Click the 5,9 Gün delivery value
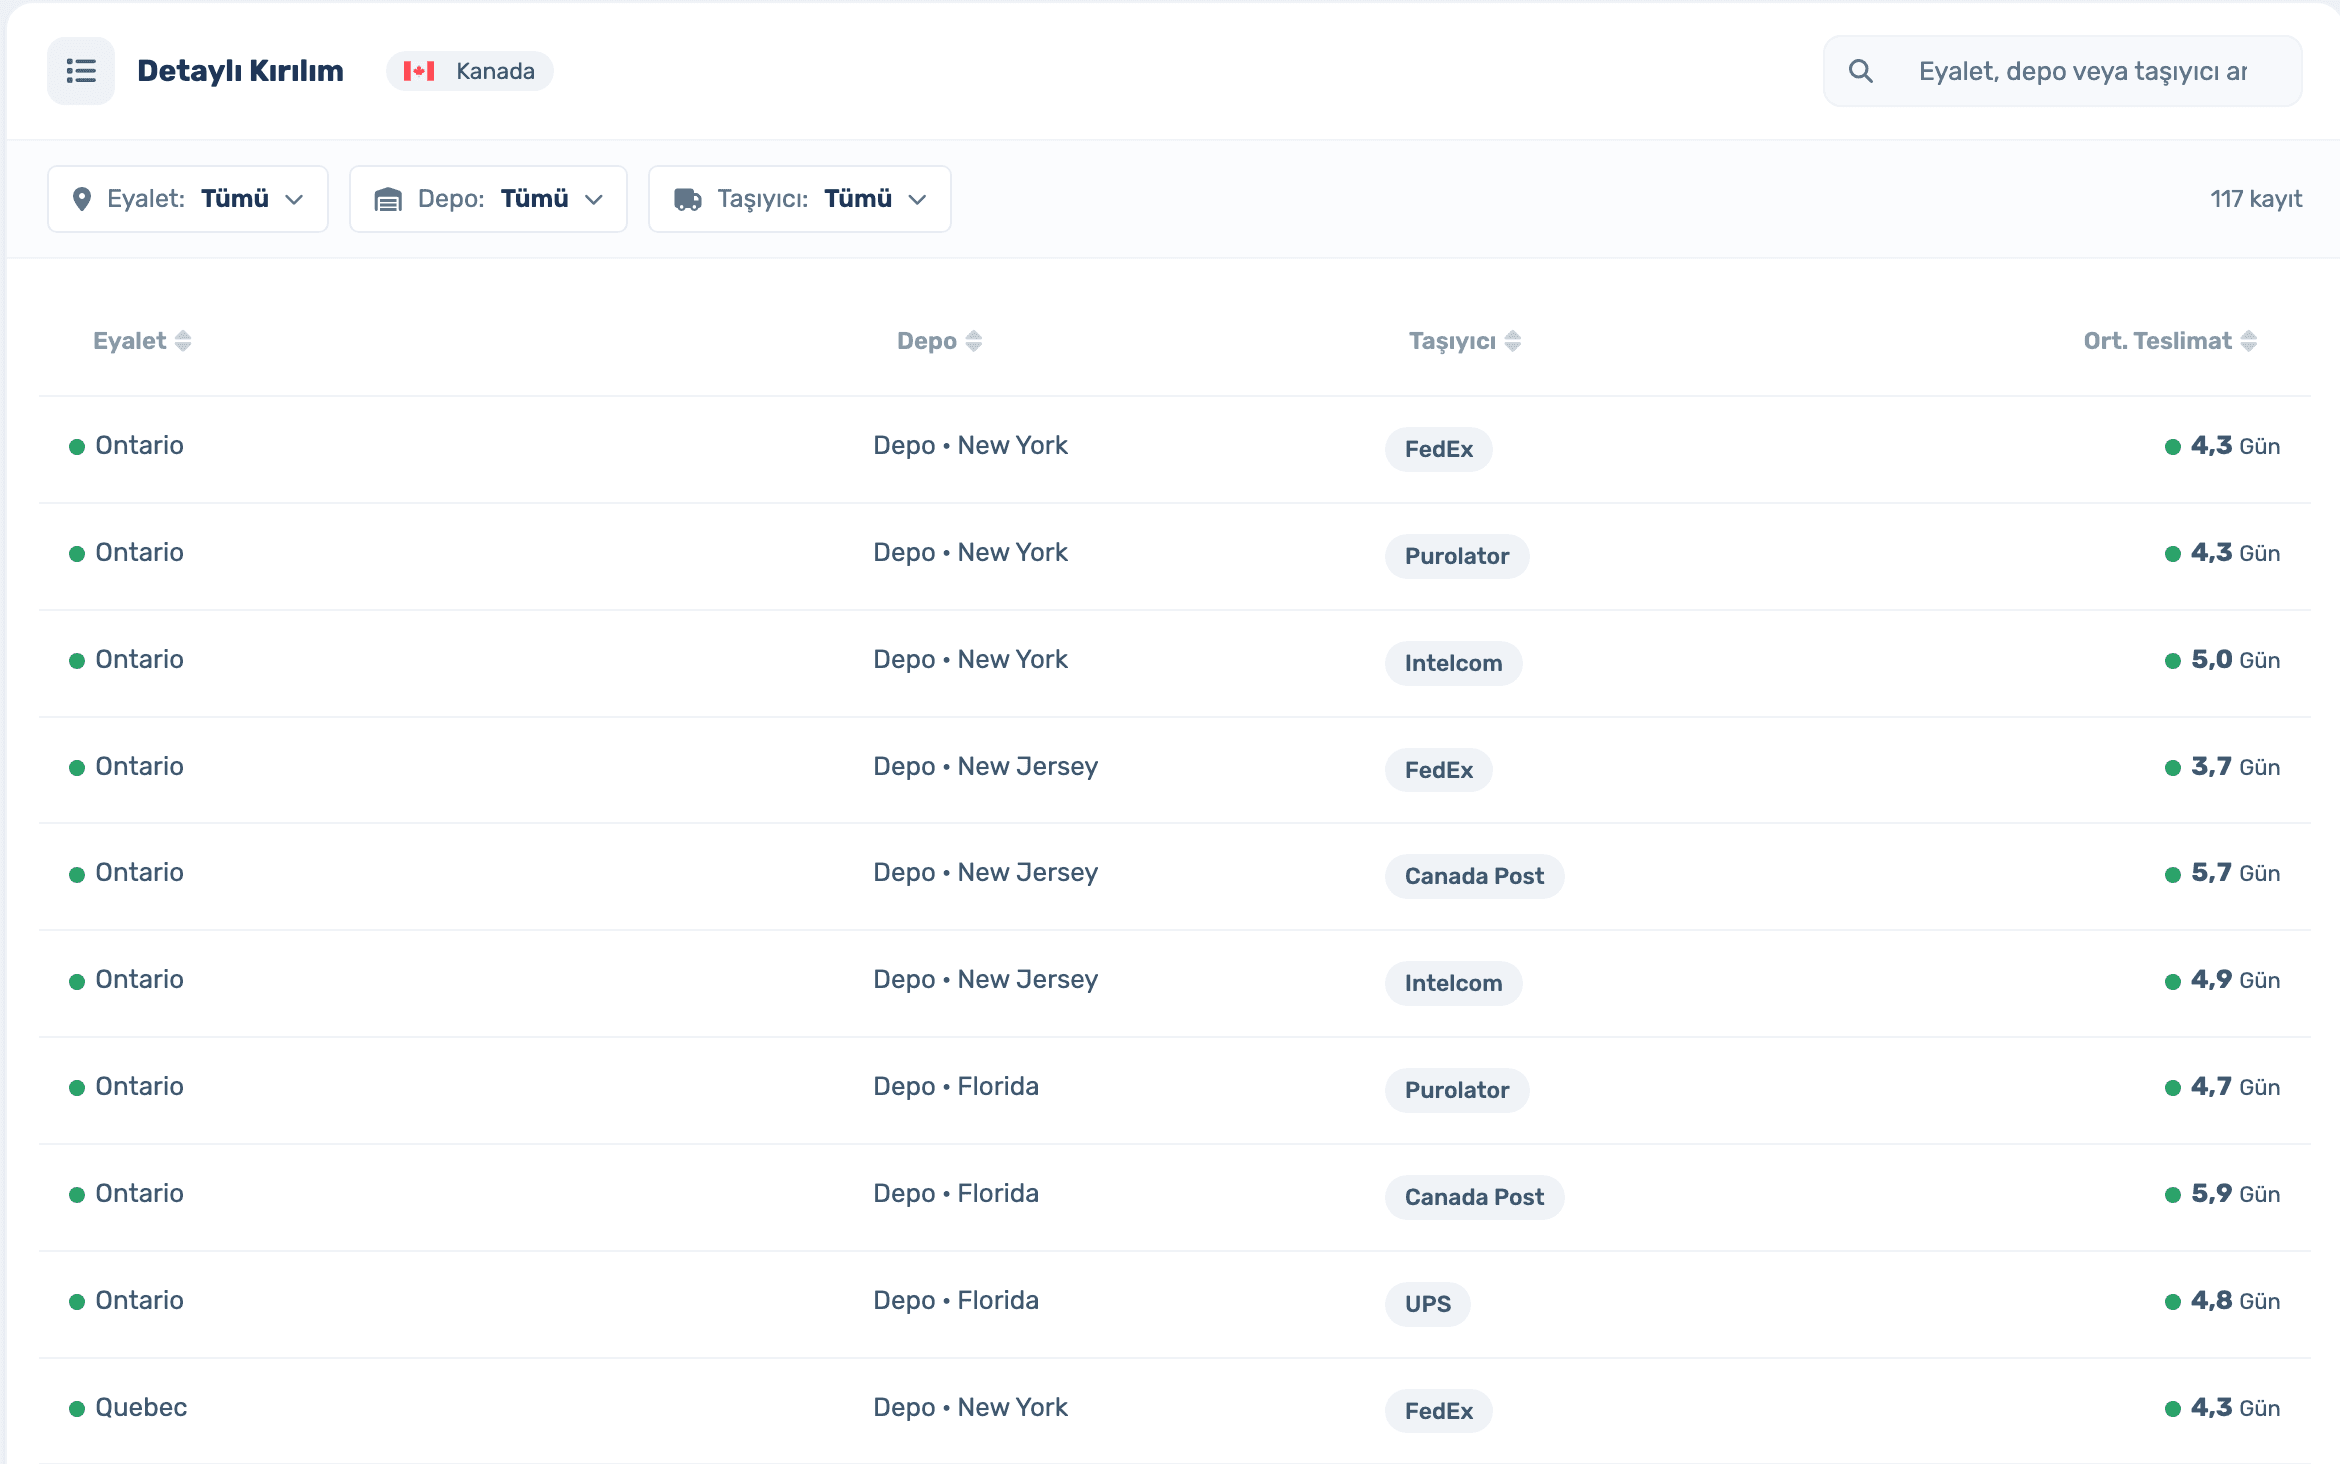The height and width of the screenshot is (1464, 2340). click(2235, 1194)
